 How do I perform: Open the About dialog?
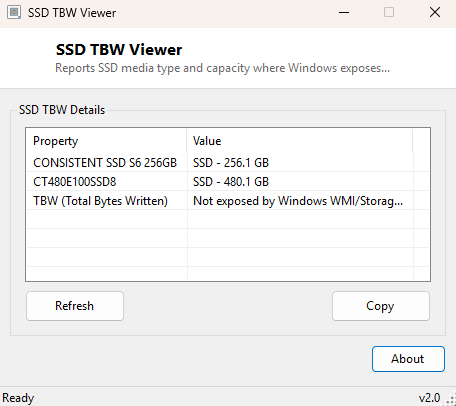[408, 359]
